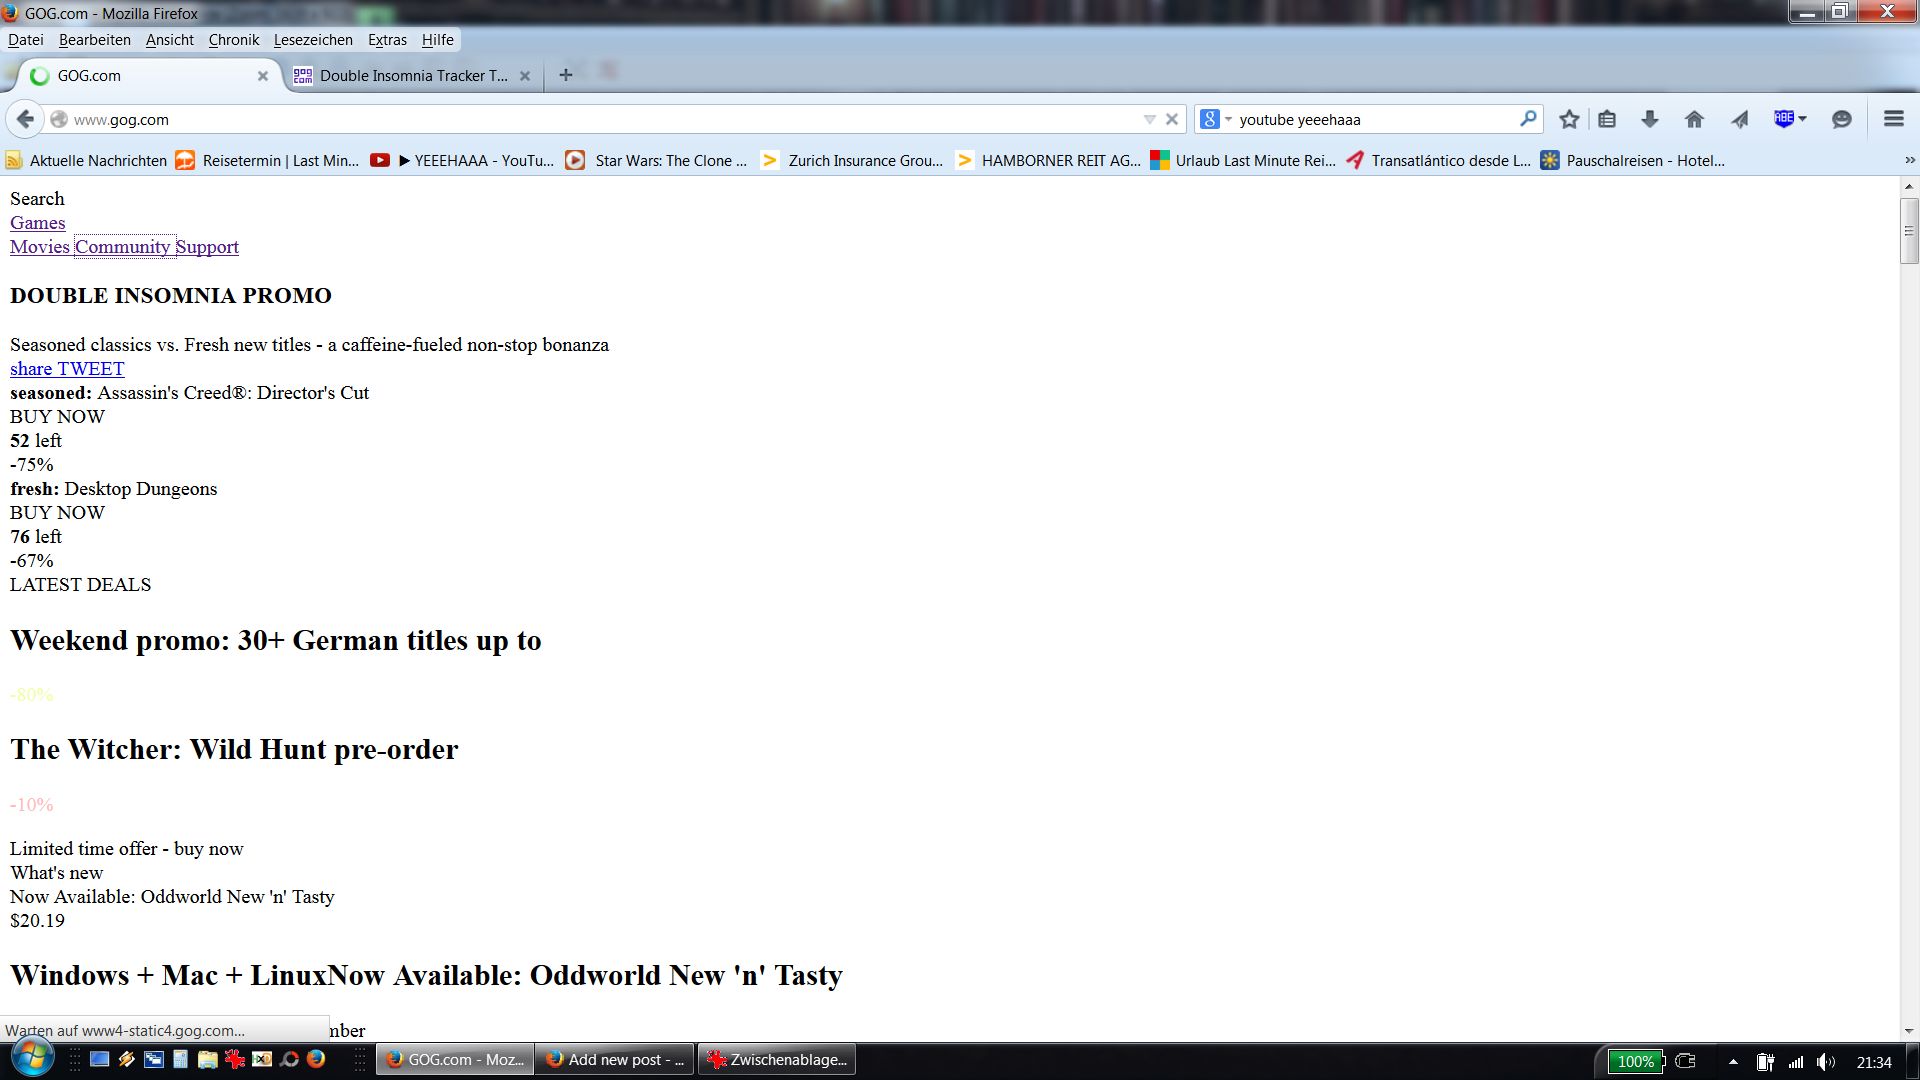The image size is (1920, 1080).
Task: Open a new tab with plus button
Action: [x=566, y=75]
